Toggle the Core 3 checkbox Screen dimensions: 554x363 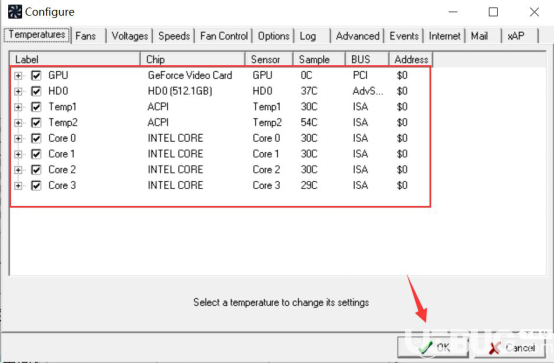tap(36, 186)
